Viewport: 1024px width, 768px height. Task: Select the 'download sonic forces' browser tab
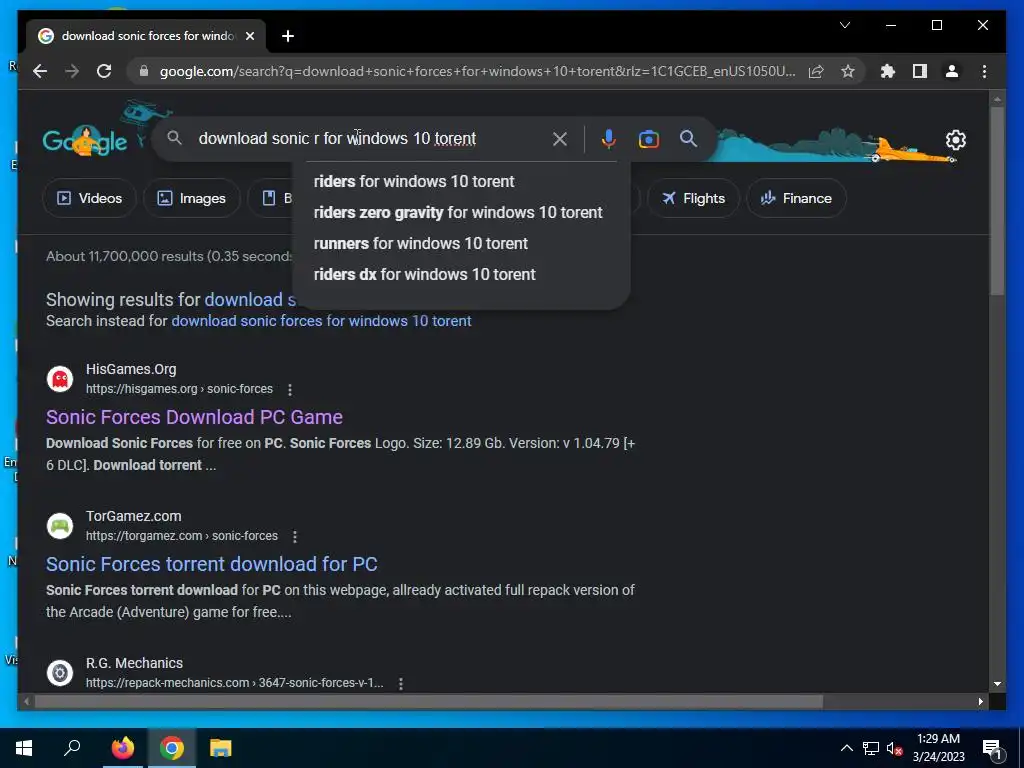point(146,36)
